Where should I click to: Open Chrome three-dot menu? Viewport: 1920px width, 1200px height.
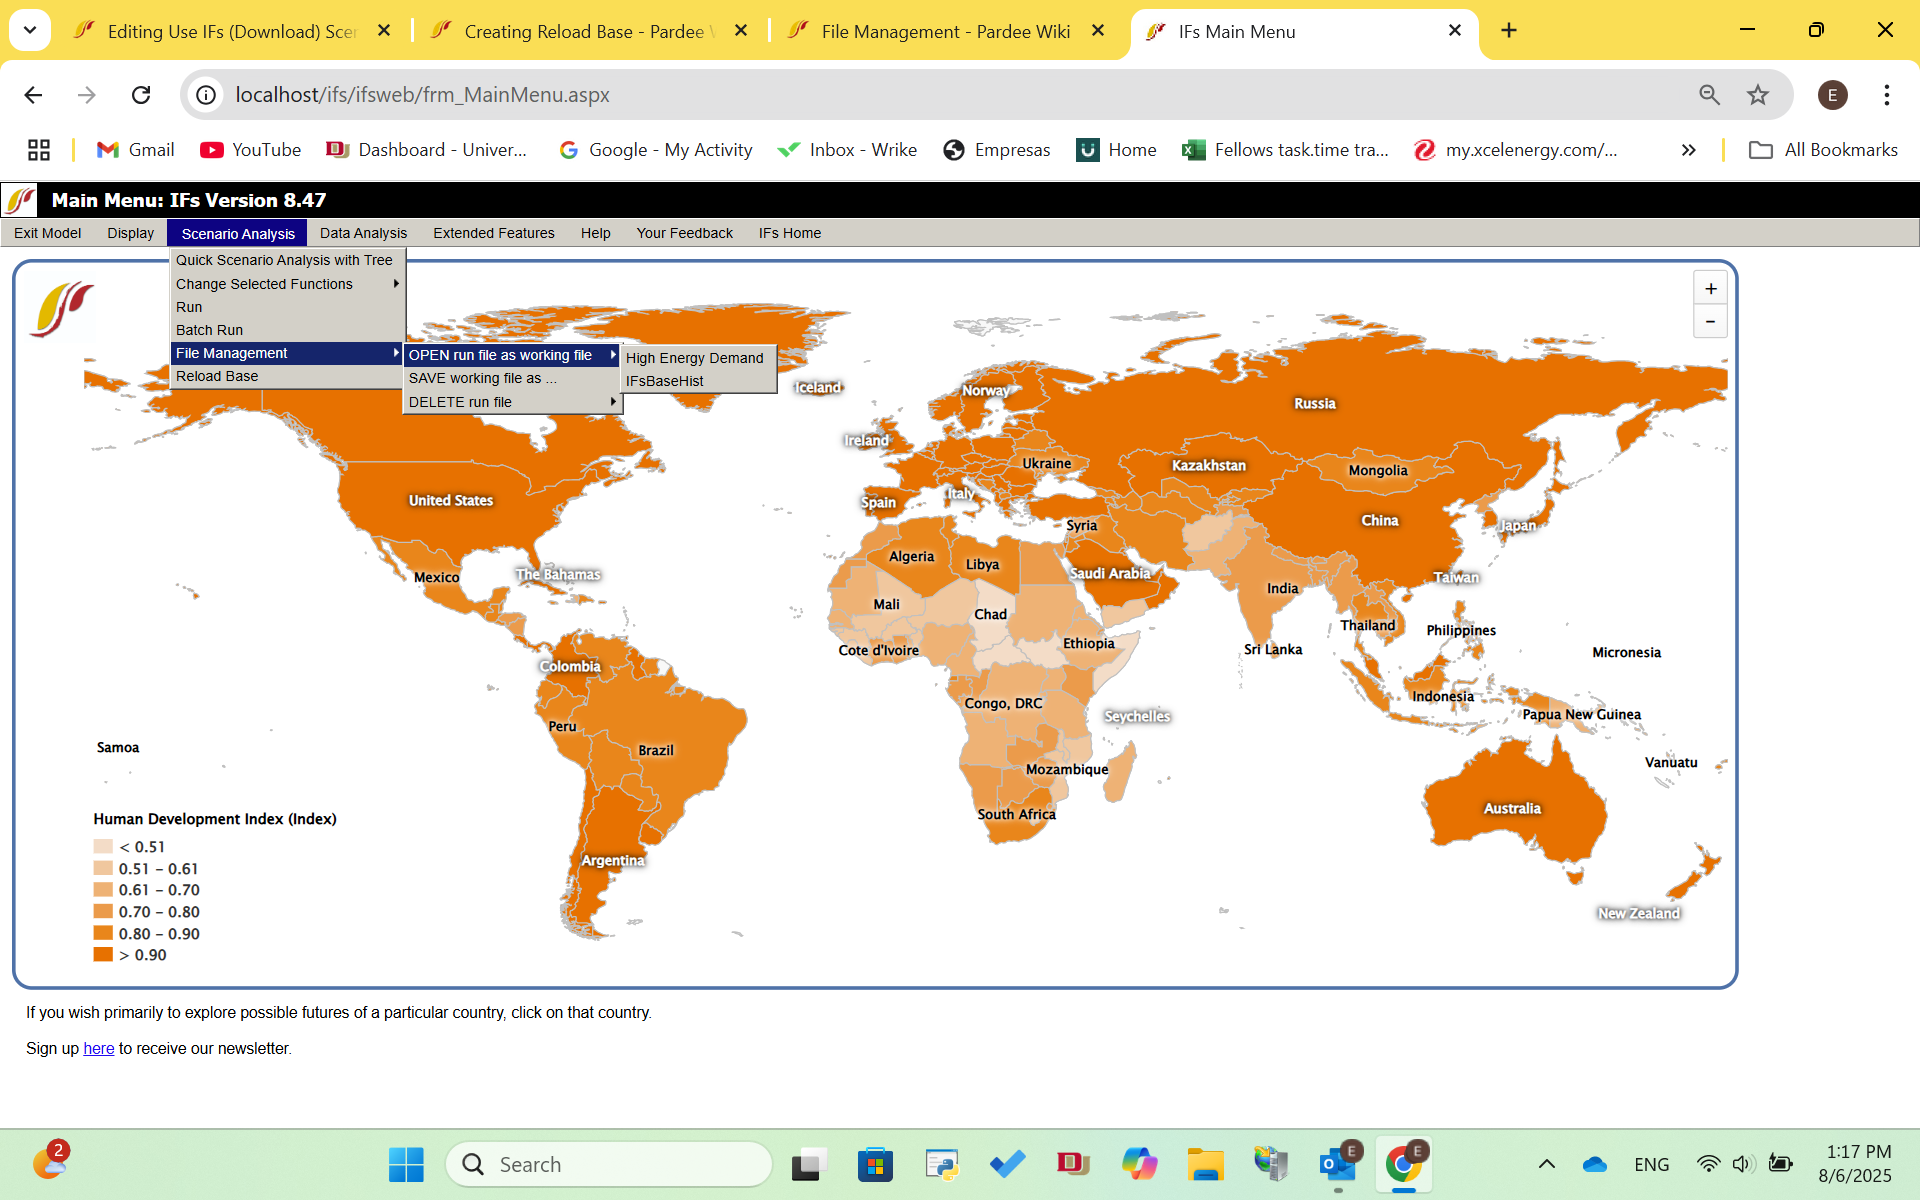(x=1886, y=95)
